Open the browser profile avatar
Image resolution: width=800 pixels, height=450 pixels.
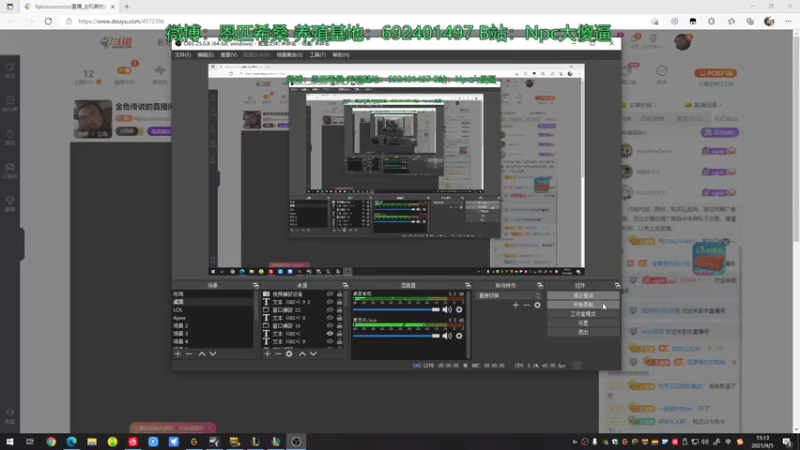tap(769, 21)
